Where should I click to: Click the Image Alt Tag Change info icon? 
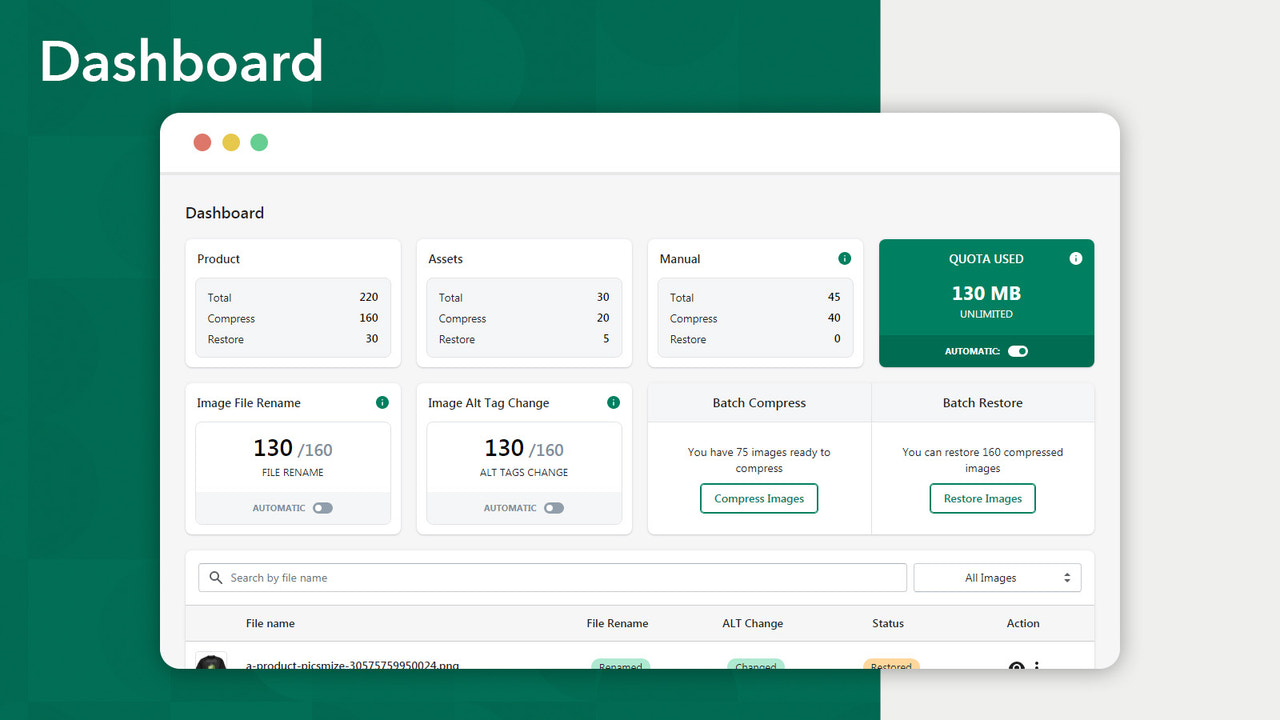[613, 403]
